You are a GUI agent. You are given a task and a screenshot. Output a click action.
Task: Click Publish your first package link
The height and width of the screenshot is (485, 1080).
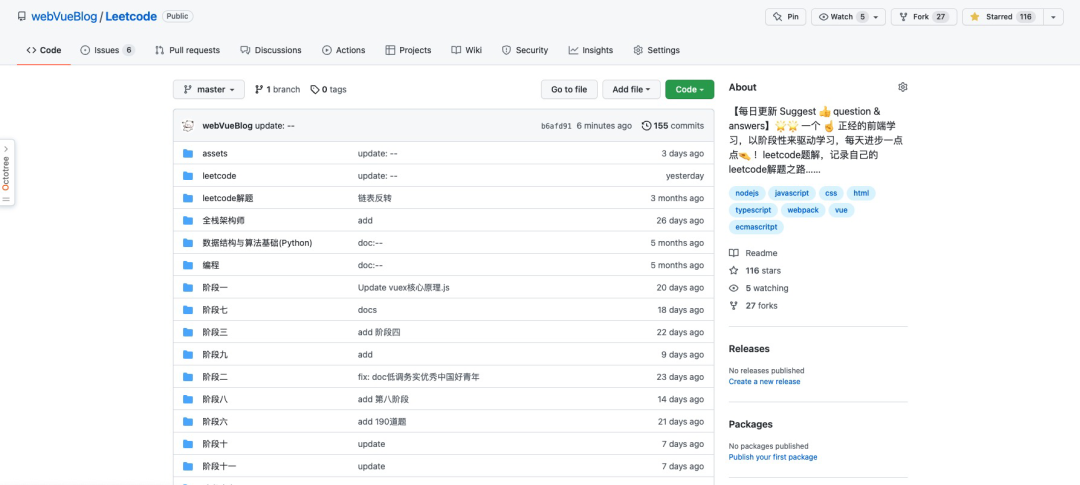click(773, 457)
